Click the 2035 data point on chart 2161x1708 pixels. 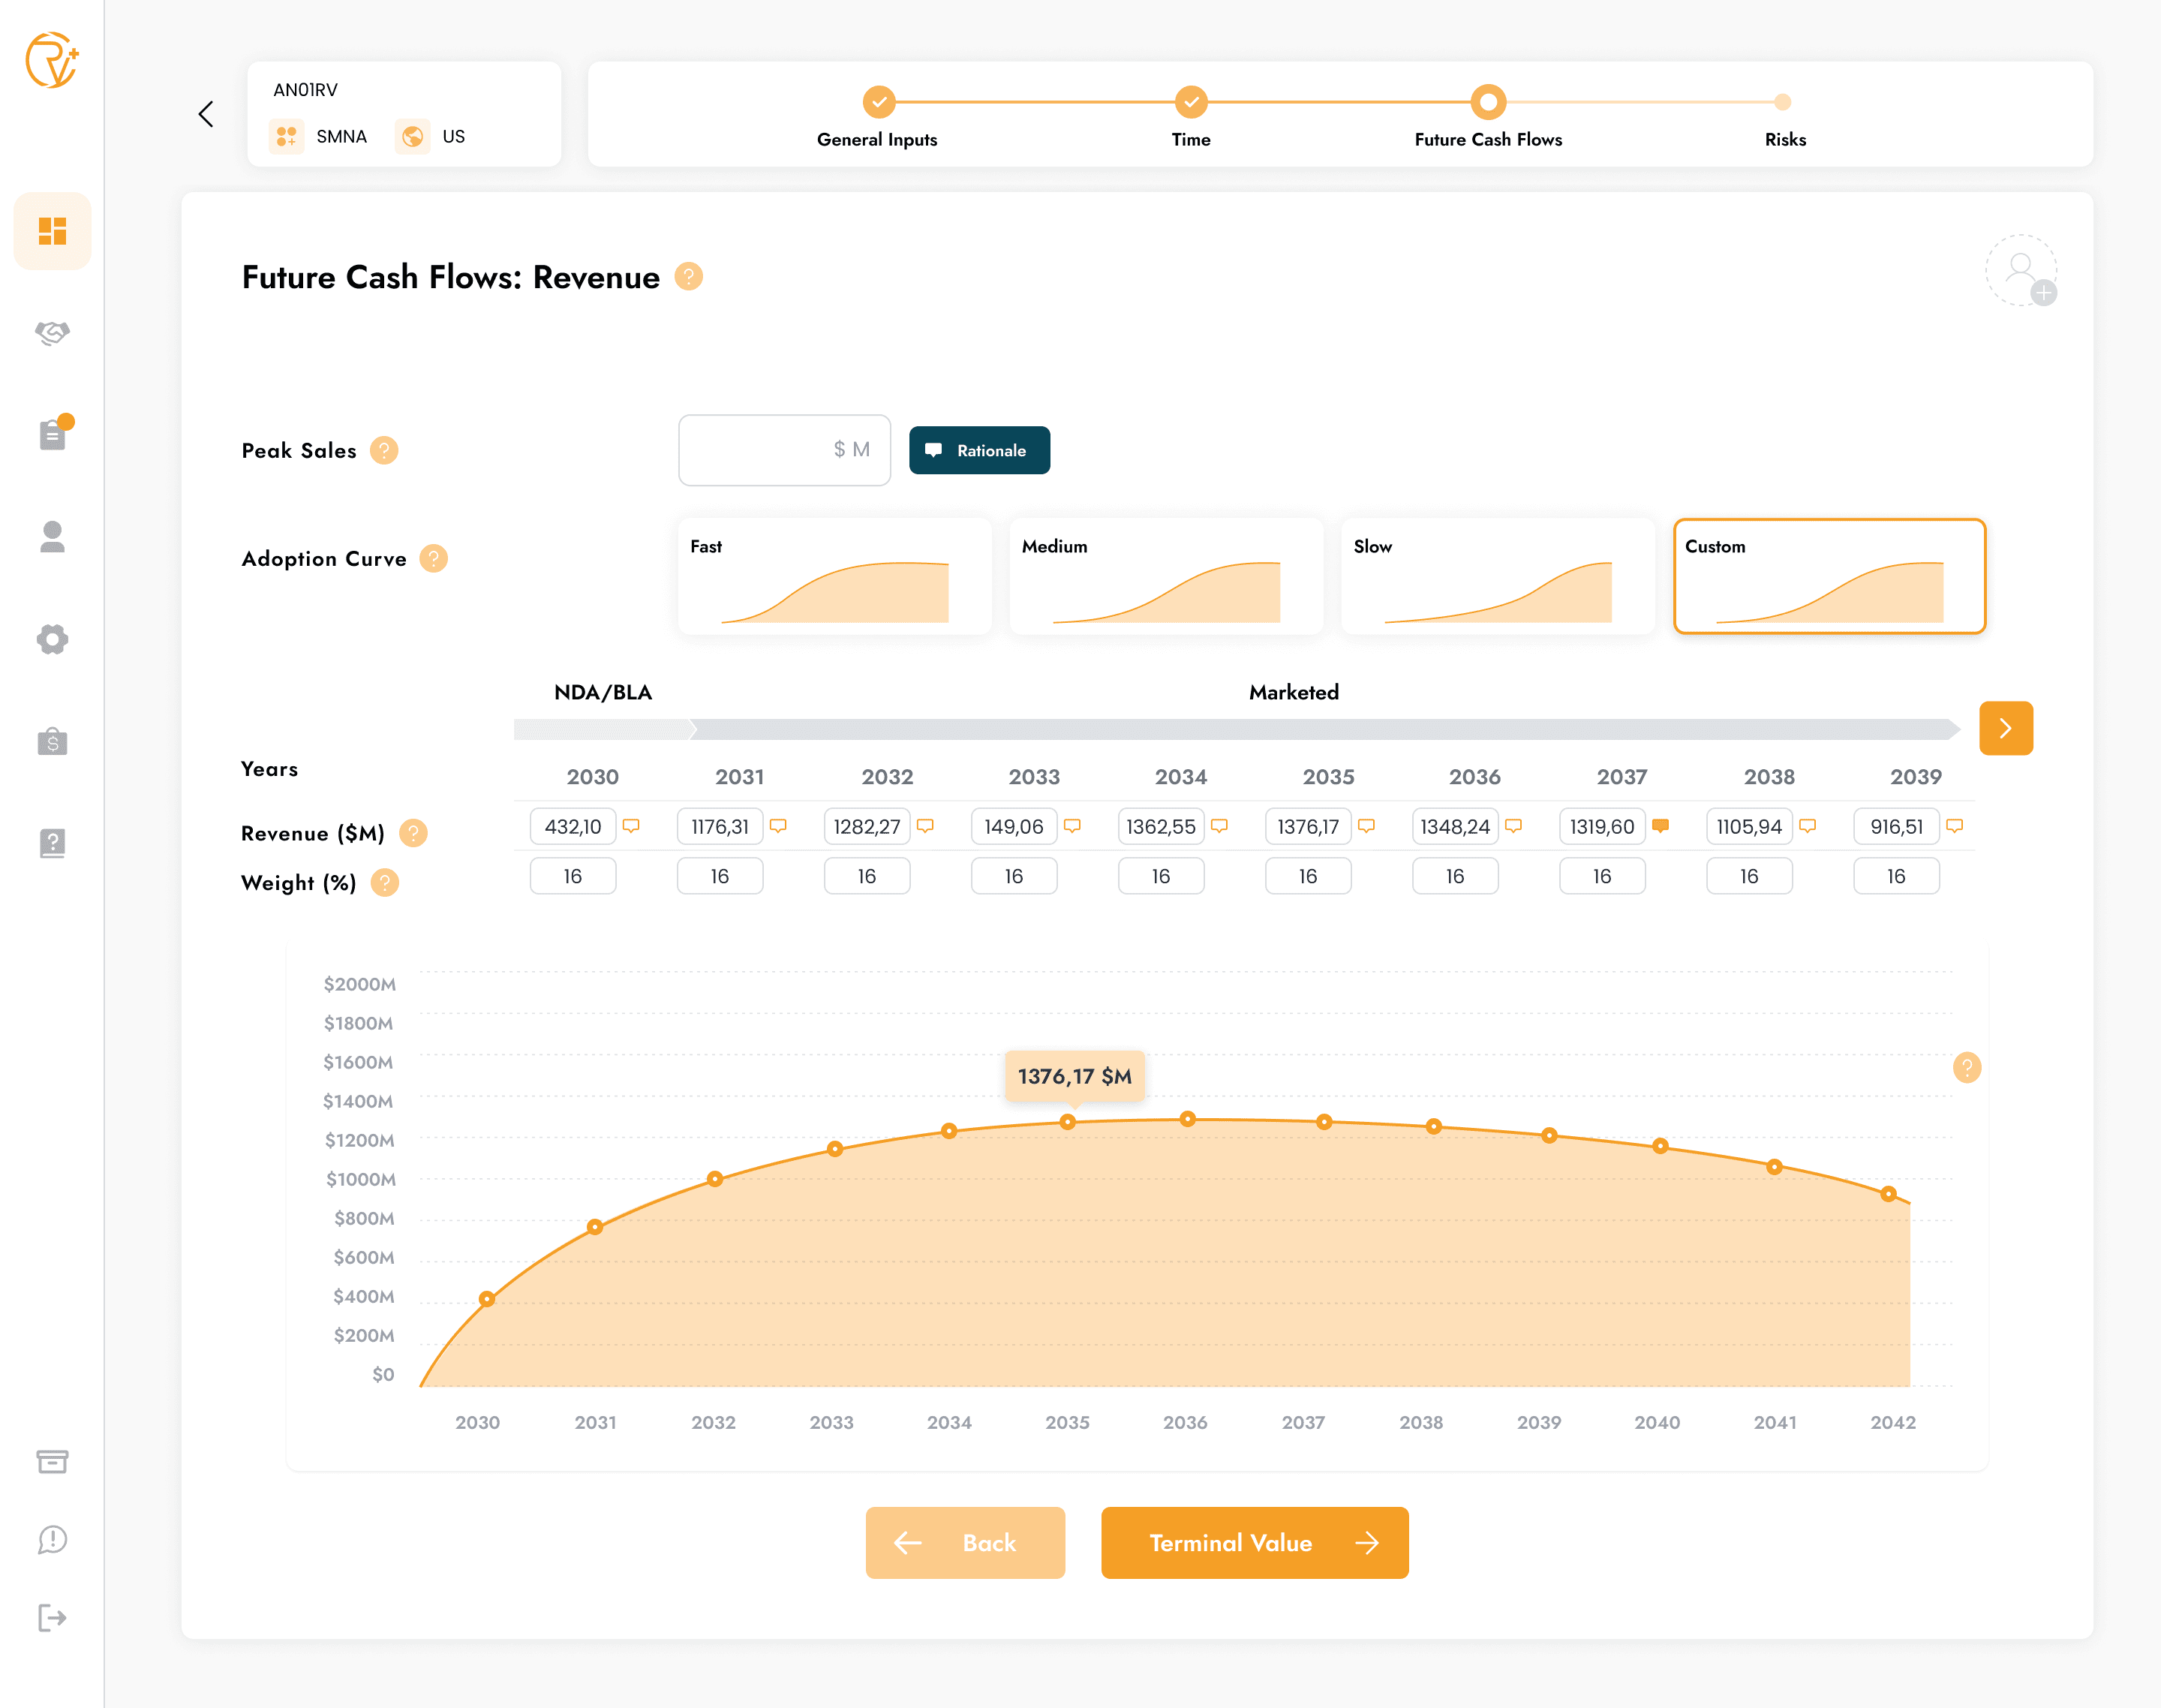click(x=1067, y=1122)
